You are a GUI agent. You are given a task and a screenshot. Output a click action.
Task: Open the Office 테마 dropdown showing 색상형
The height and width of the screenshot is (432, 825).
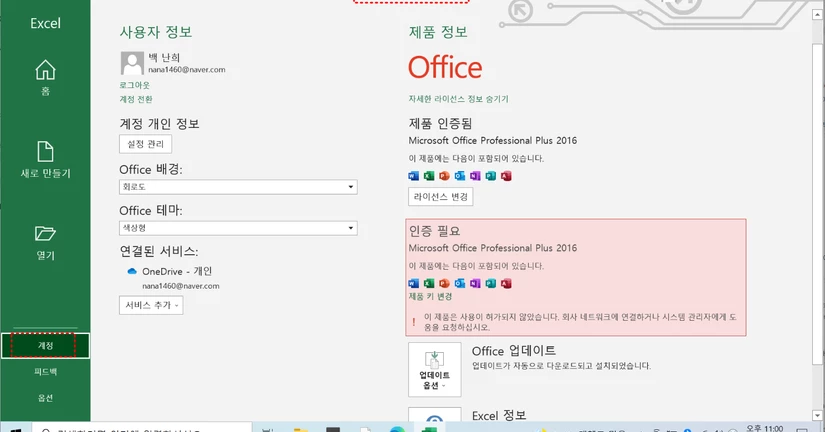[238, 228]
